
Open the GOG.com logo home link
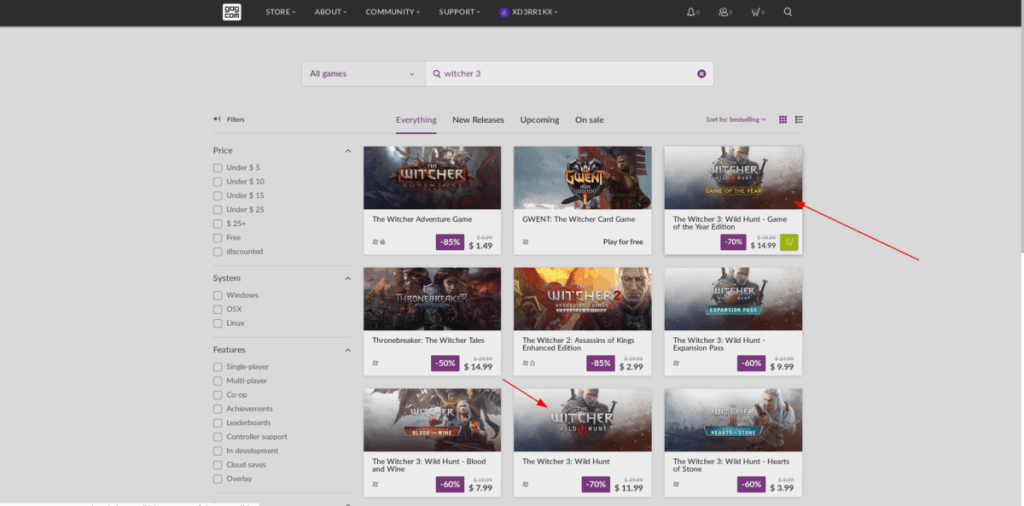coord(232,12)
